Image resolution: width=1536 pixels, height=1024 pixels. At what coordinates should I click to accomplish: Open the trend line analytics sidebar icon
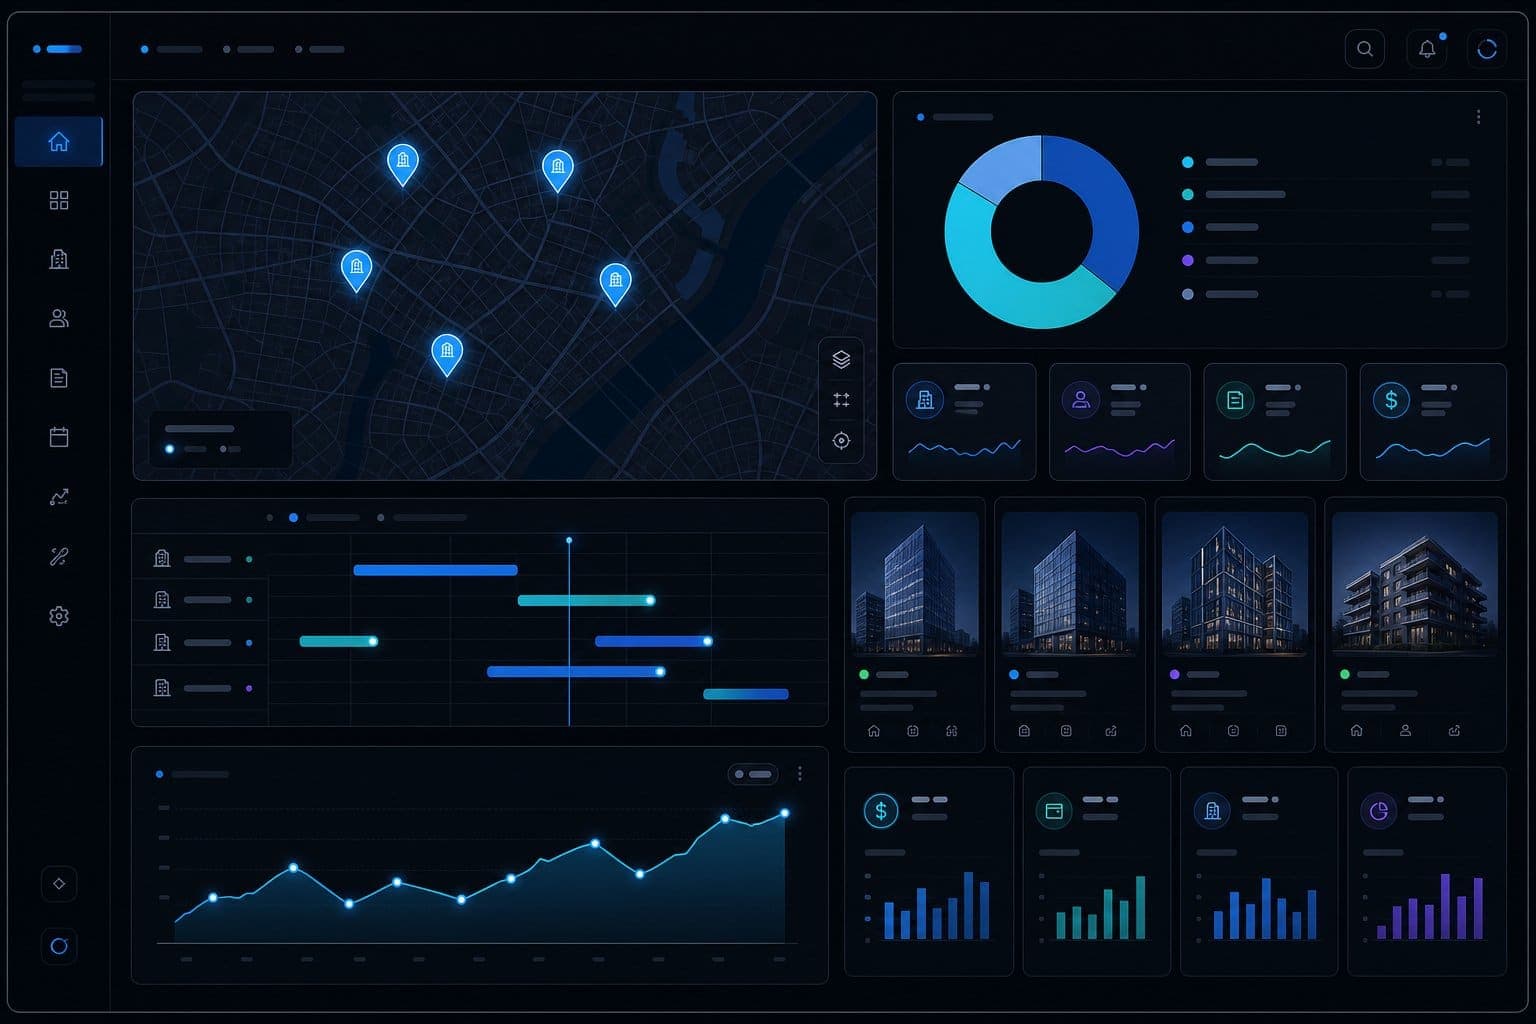pos(59,497)
